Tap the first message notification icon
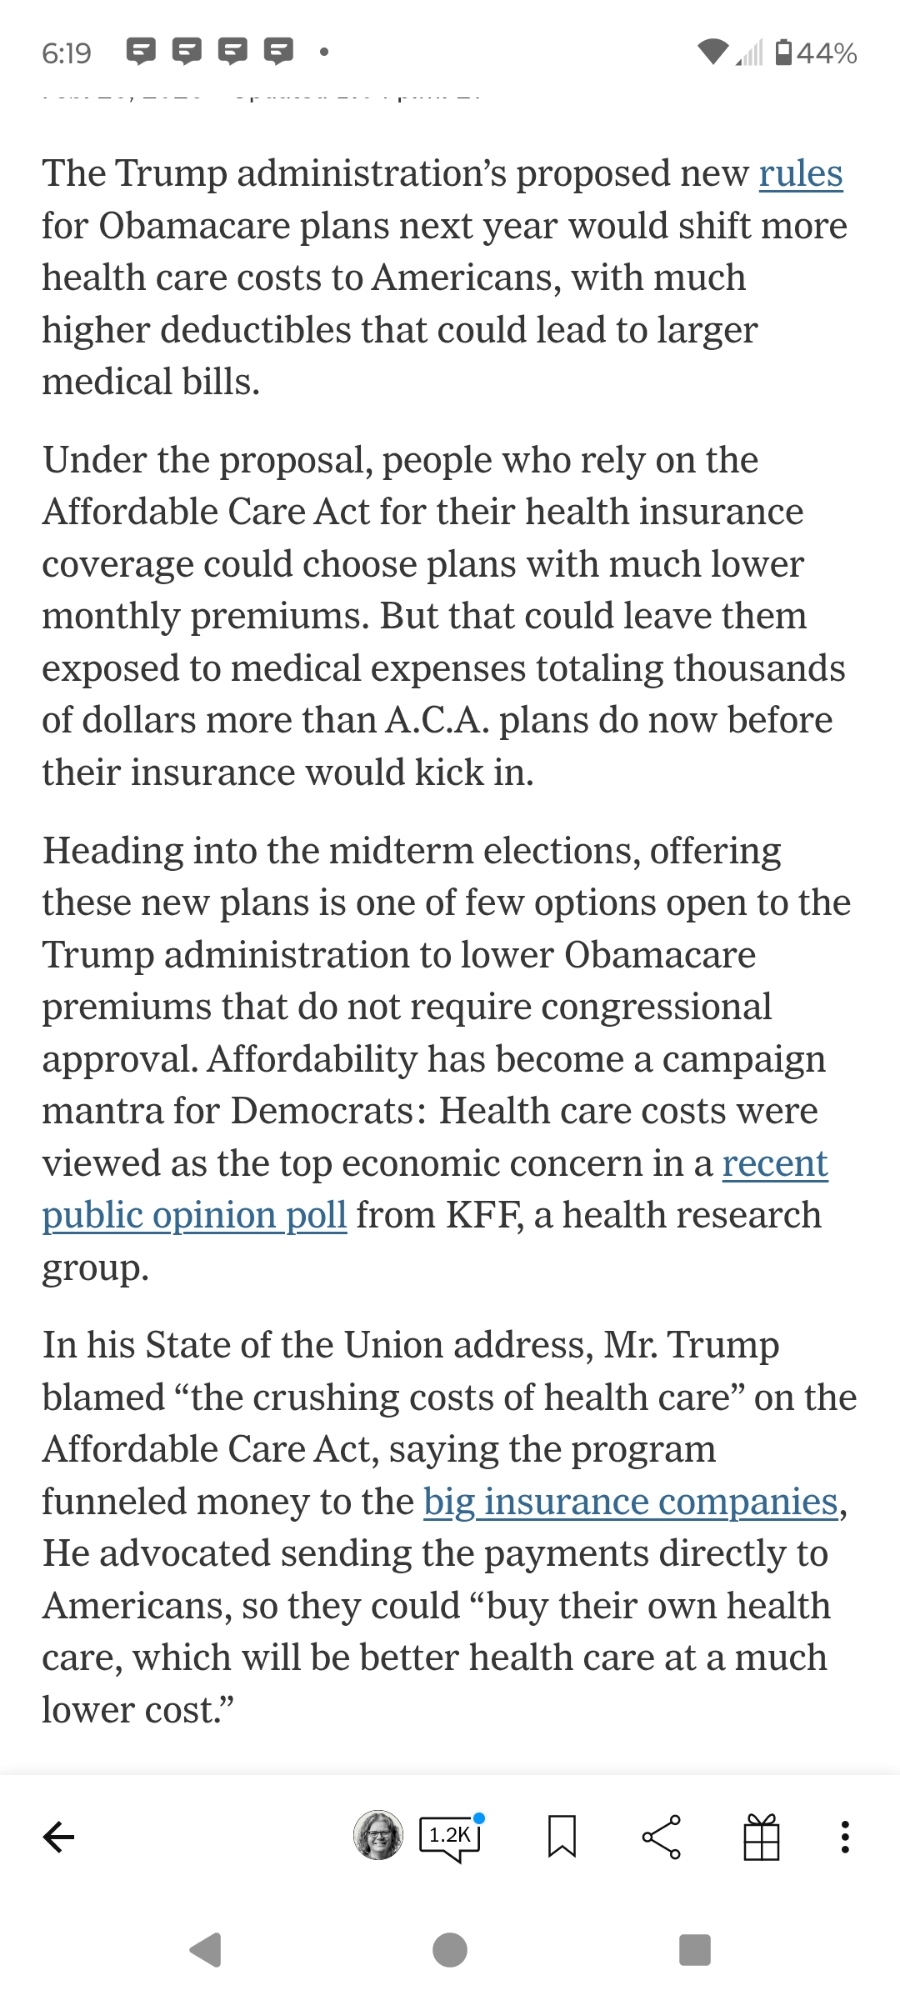Viewport: 900px width, 2000px height. [x=142, y=51]
